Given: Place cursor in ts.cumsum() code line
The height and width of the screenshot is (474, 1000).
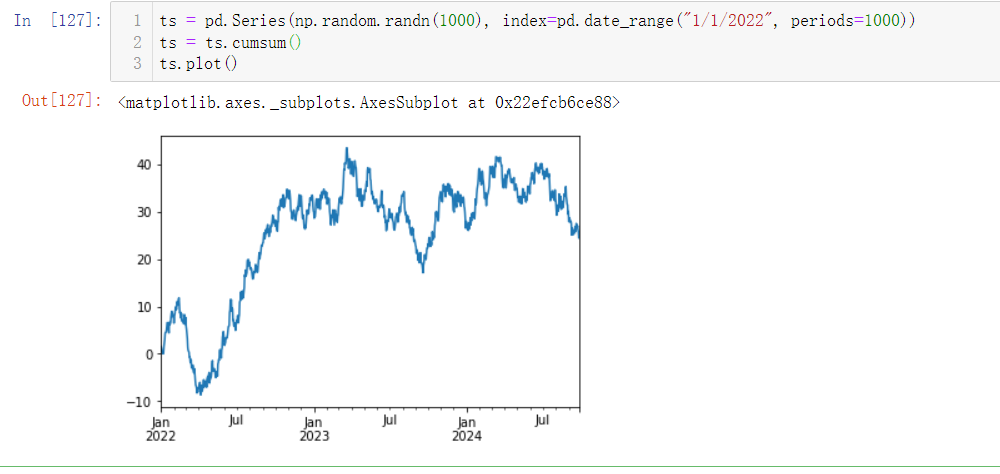Looking at the screenshot, I should [x=230, y=43].
